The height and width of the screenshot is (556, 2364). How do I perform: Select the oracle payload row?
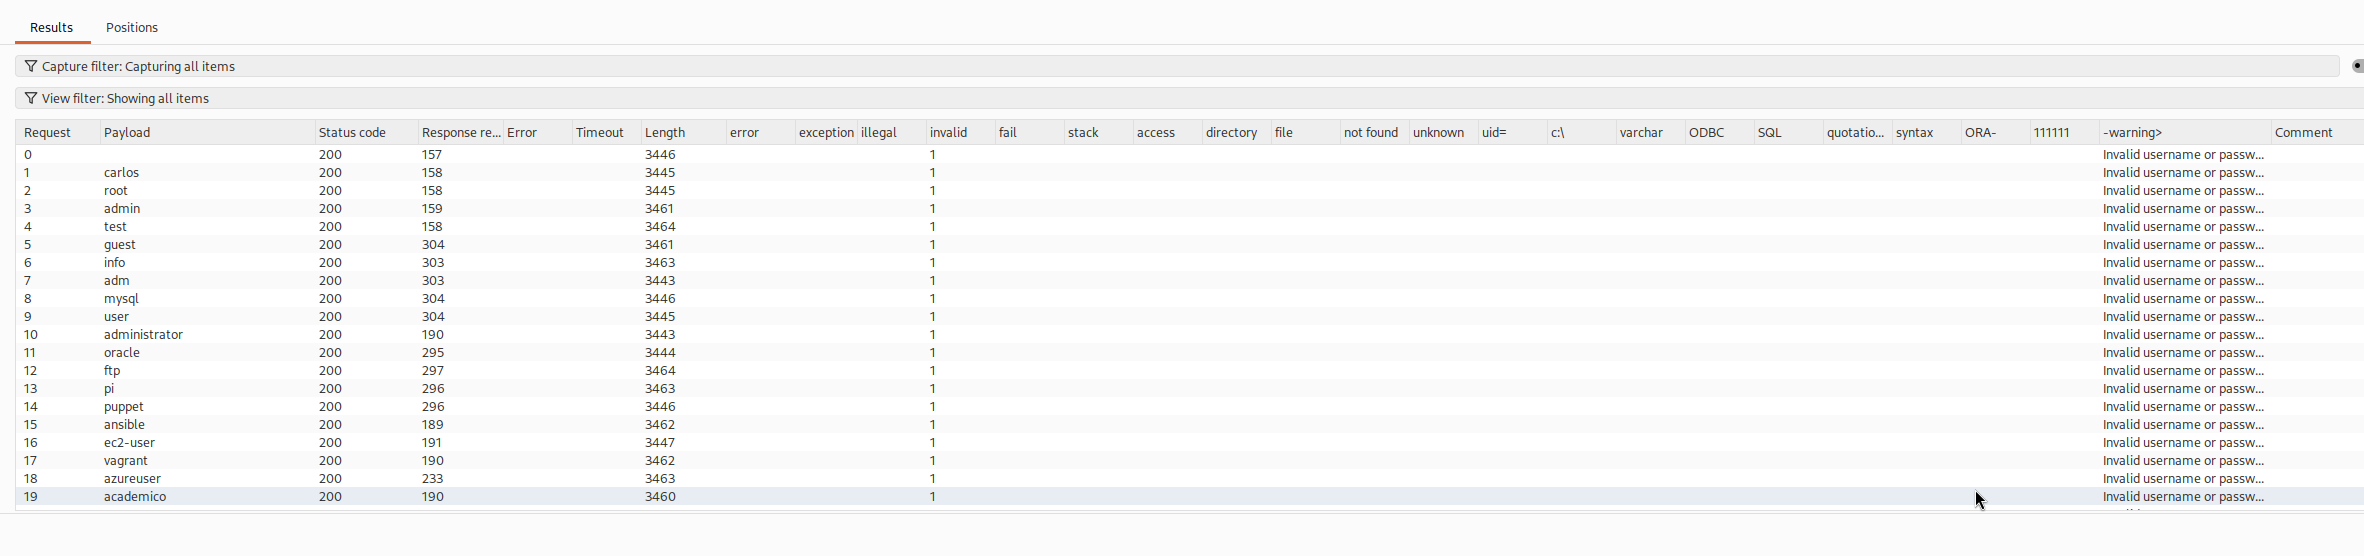[1190, 352]
